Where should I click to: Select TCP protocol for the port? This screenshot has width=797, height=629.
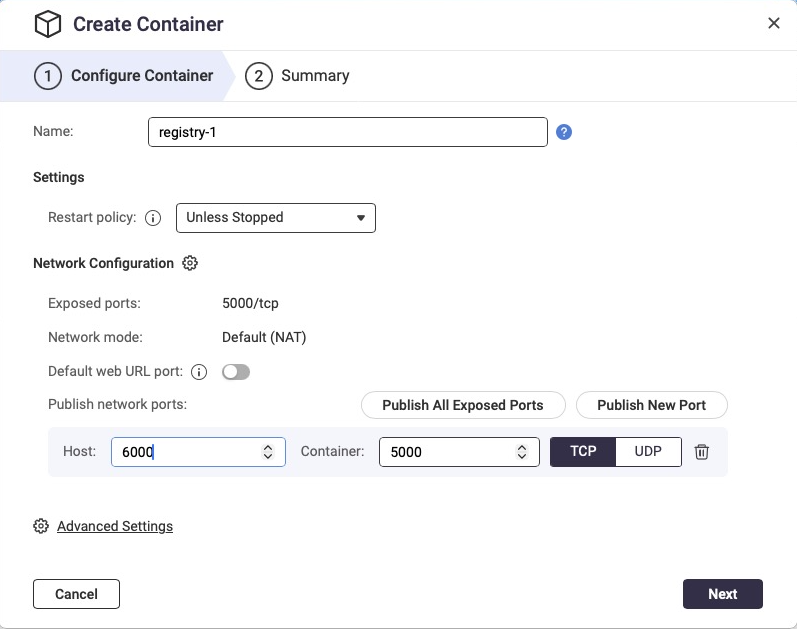coord(583,452)
